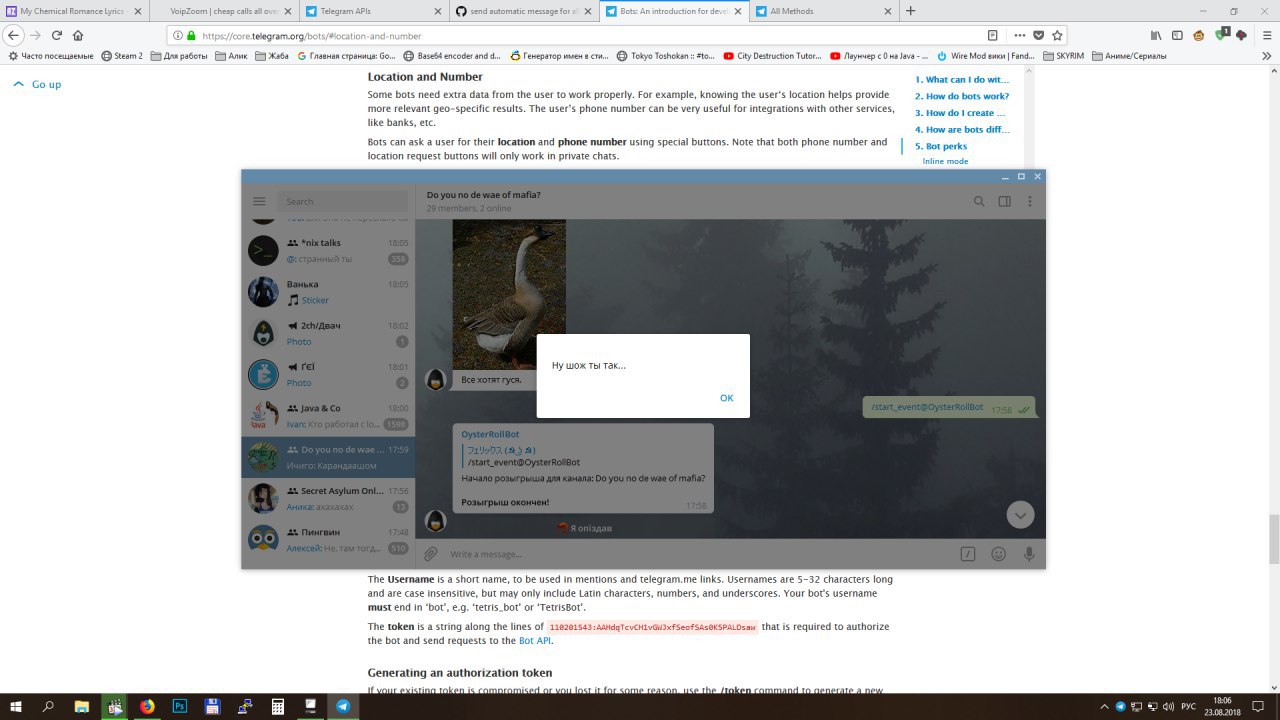This screenshot has width=1280, height=720.
Task: Open the Windows Start menu
Action: tap(16, 706)
